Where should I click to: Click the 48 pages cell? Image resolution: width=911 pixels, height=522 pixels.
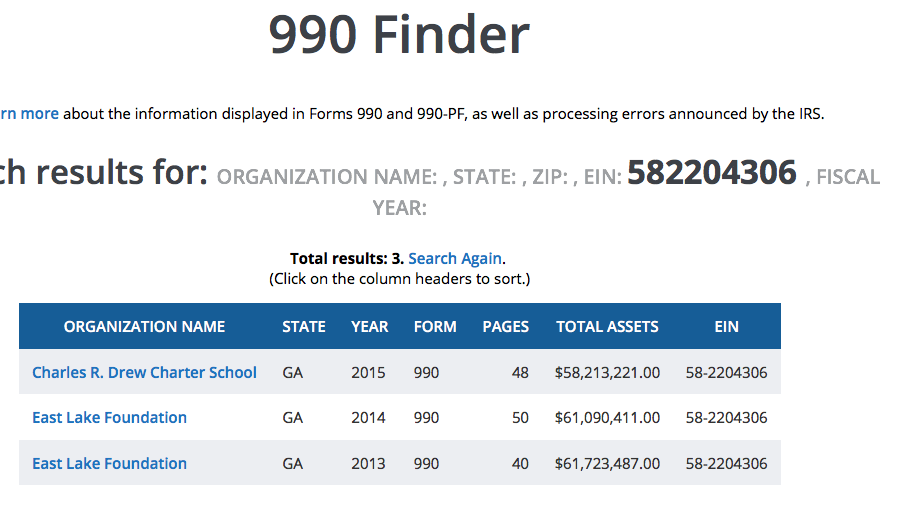pyautogui.click(x=520, y=373)
